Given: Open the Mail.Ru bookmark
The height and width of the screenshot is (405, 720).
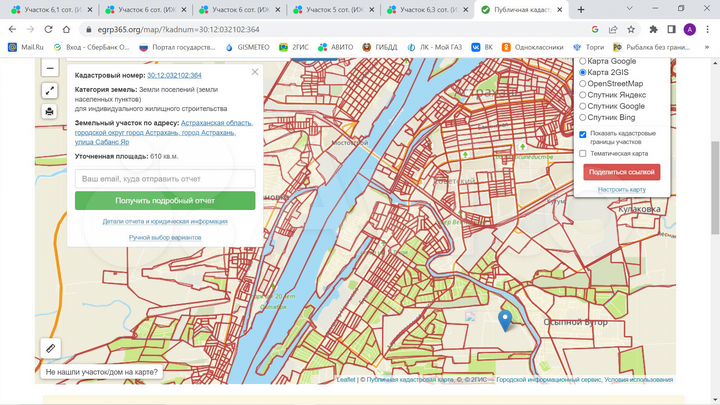Looking at the screenshot, I should [26, 47].
